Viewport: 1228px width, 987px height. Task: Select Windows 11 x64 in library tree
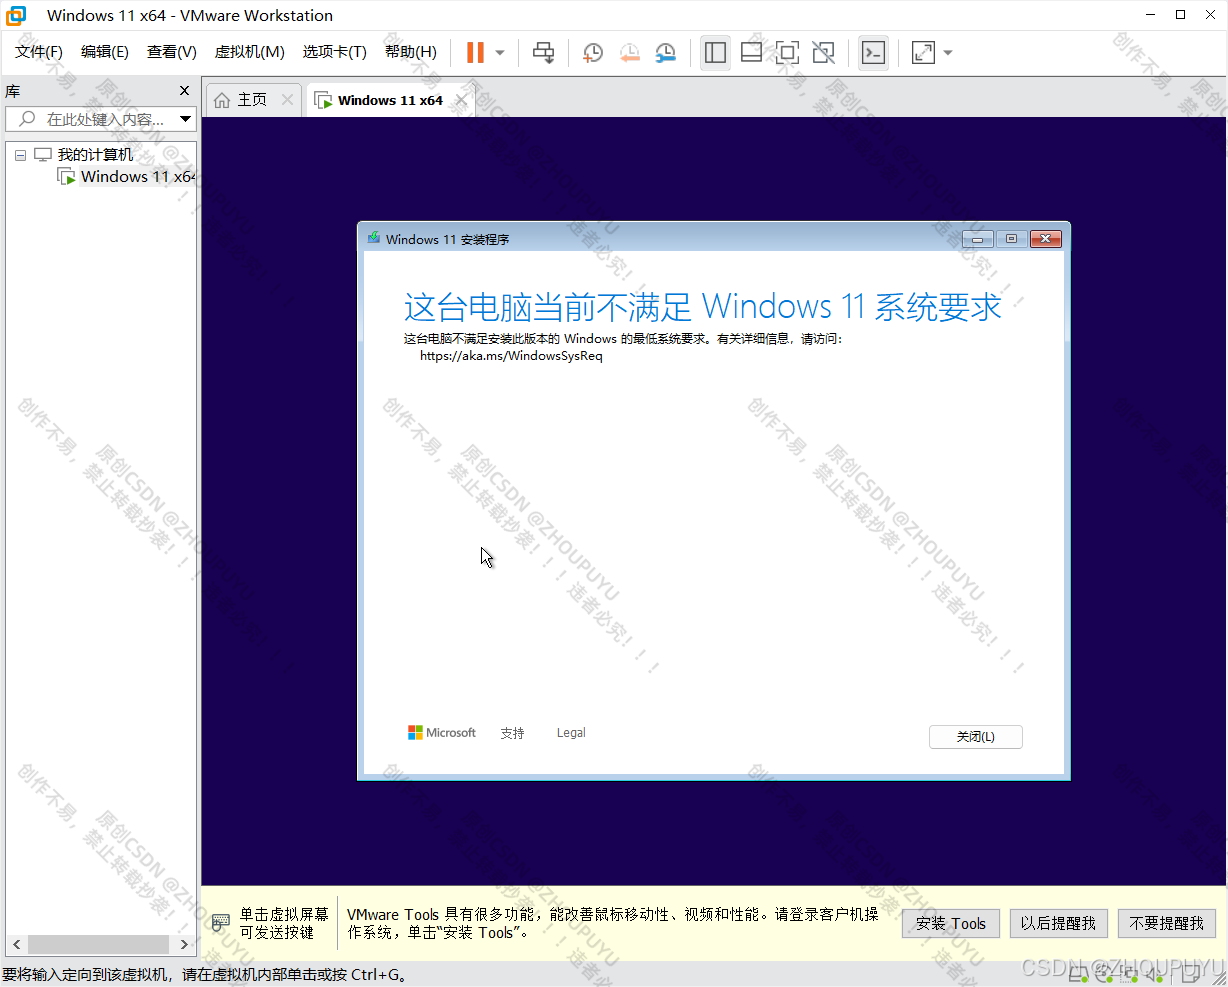point(137,177)
